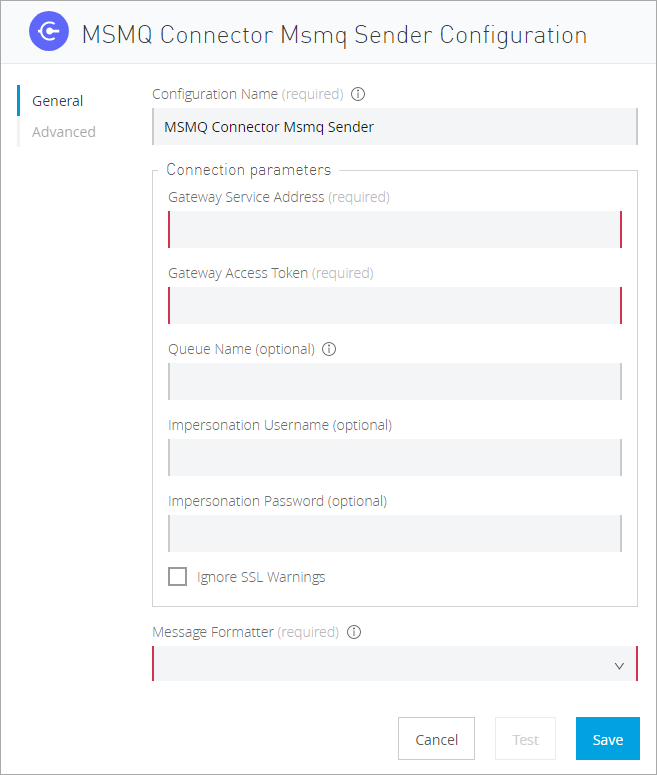
Task: Focus the Queue Name input box
Action: [394, 382]
